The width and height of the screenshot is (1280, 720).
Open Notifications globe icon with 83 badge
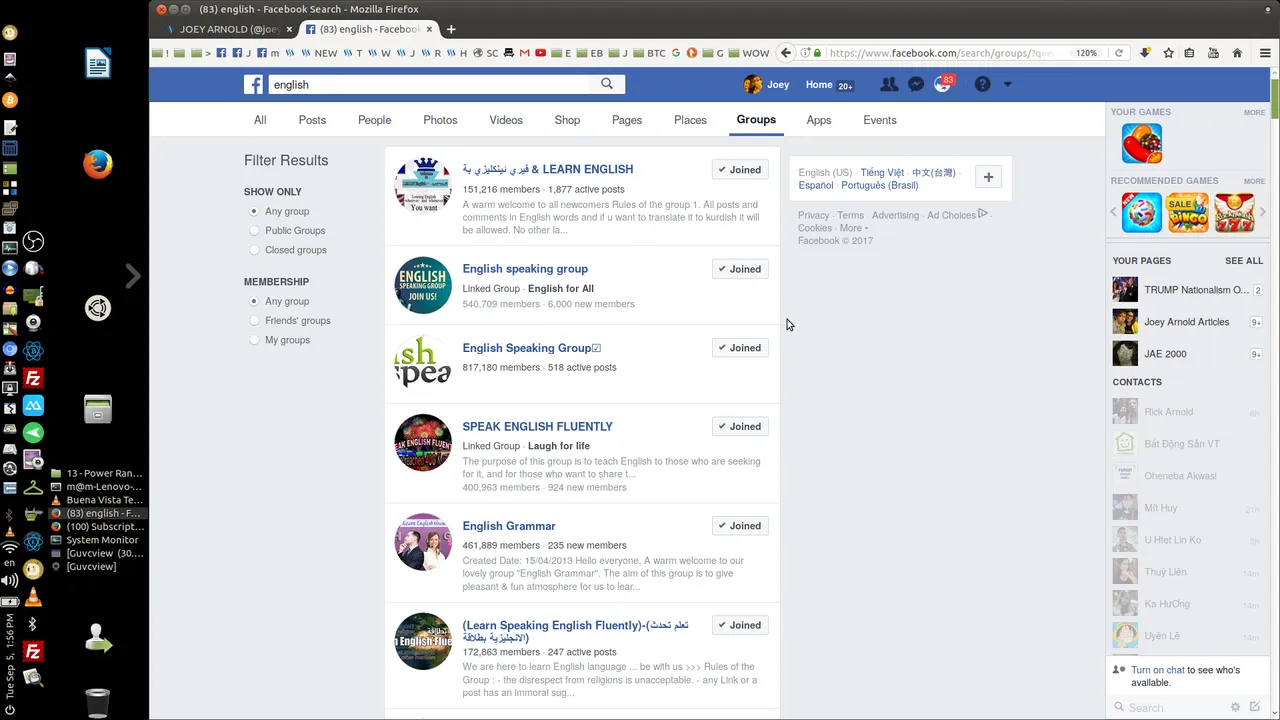[942, 84]
